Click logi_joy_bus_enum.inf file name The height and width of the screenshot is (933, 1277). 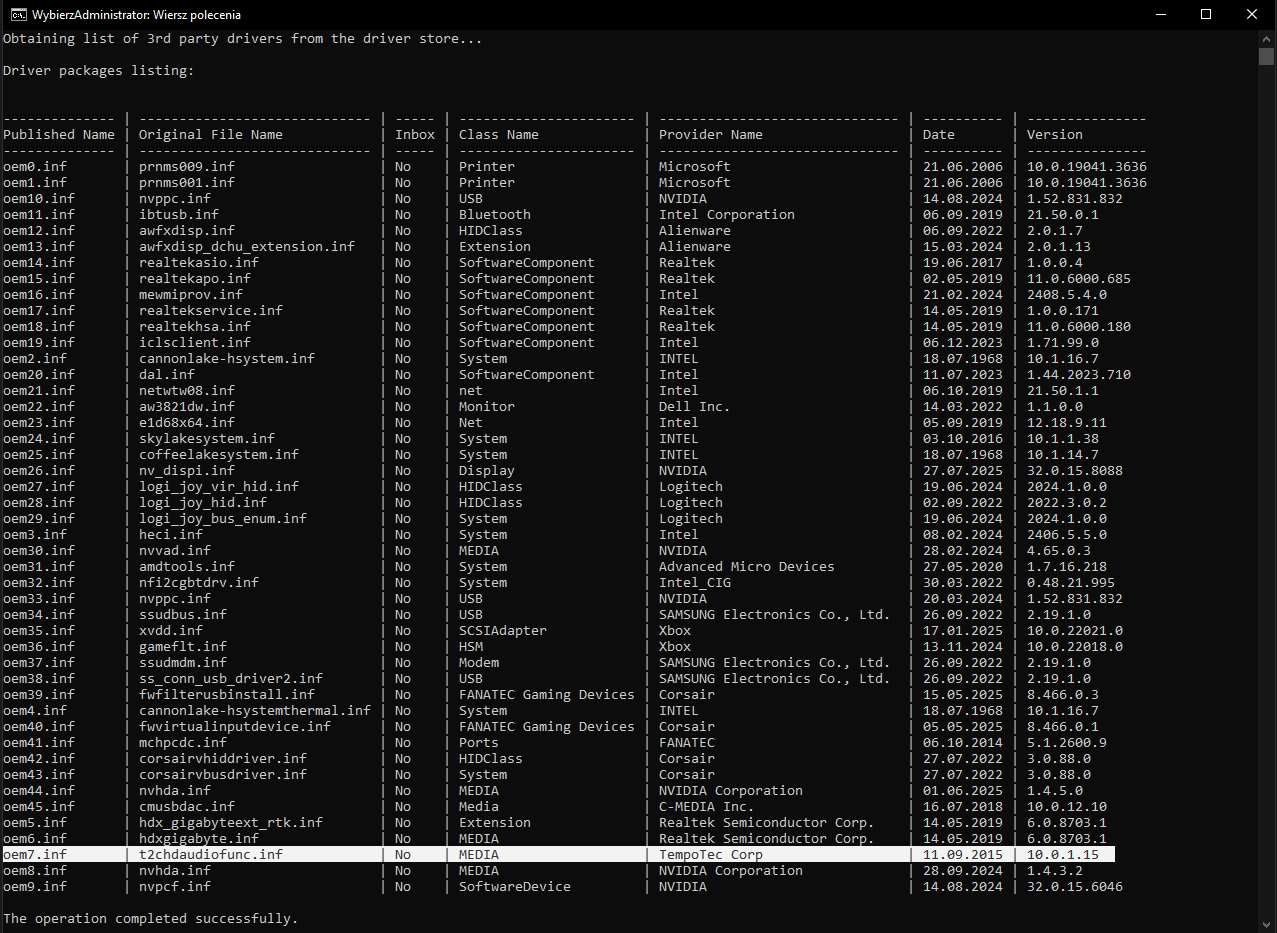223,519
